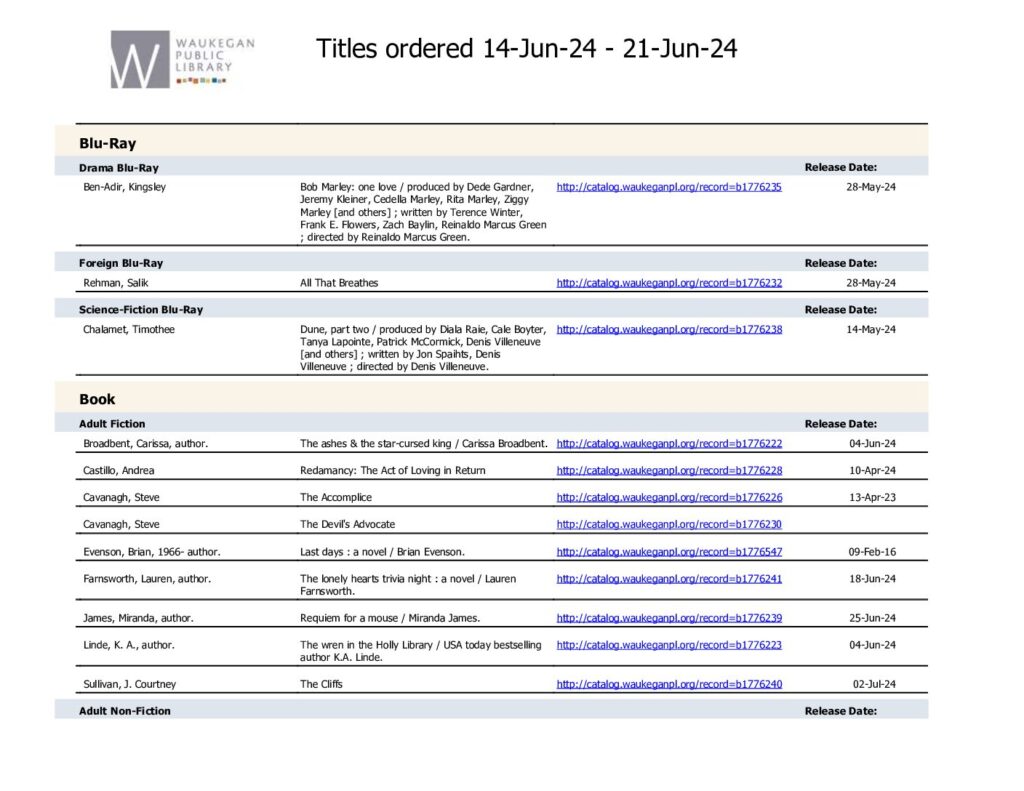The image size is (1024, 791).
Task: Visit the catalog link for Redamancy
Action: [669, 470]
